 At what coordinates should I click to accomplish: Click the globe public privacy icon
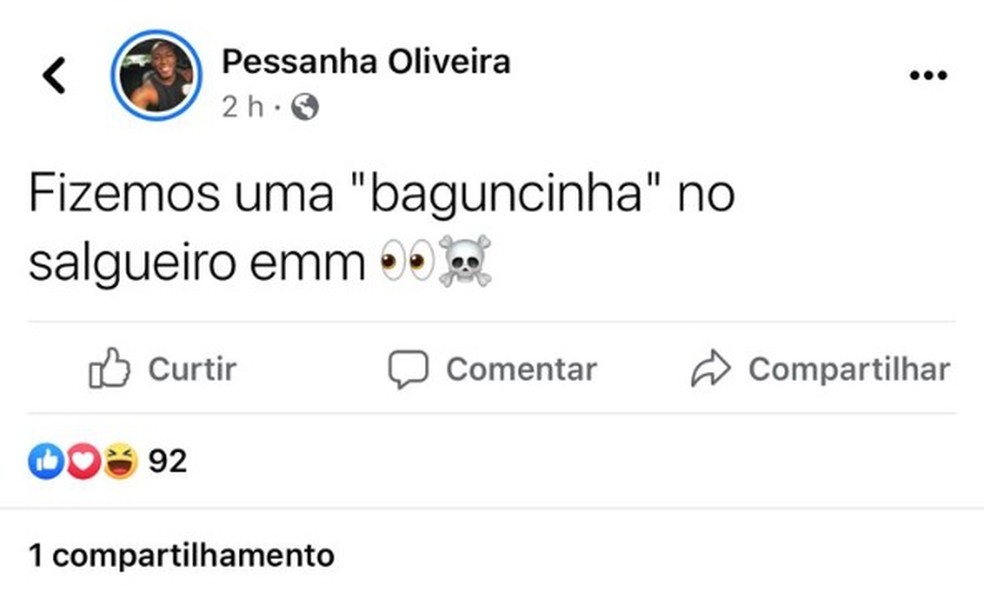(304, 107)
